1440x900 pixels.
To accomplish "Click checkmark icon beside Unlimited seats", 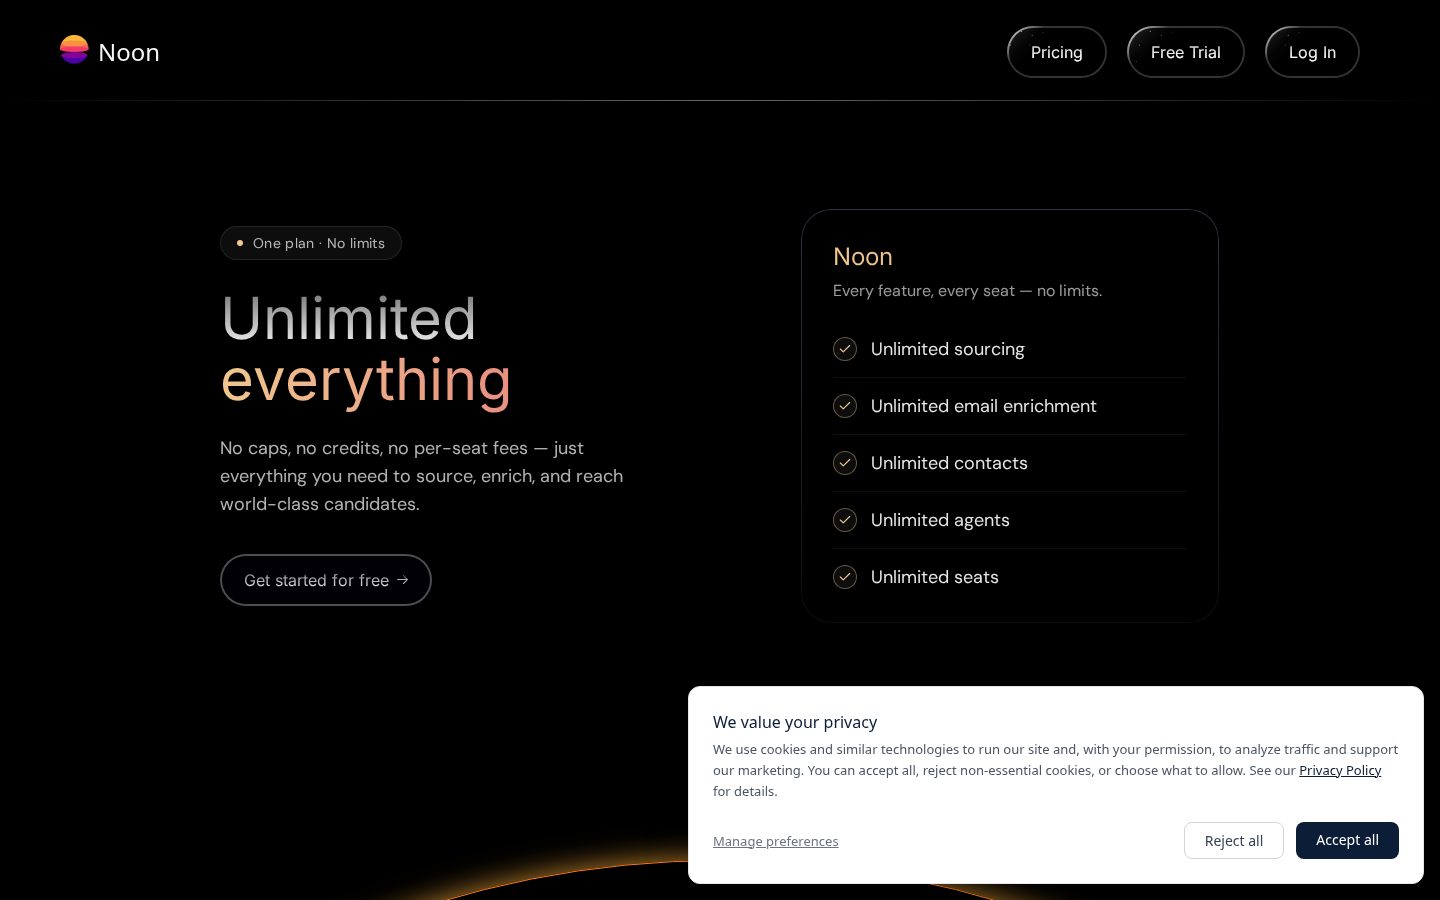I will click(x=845, y=577).
